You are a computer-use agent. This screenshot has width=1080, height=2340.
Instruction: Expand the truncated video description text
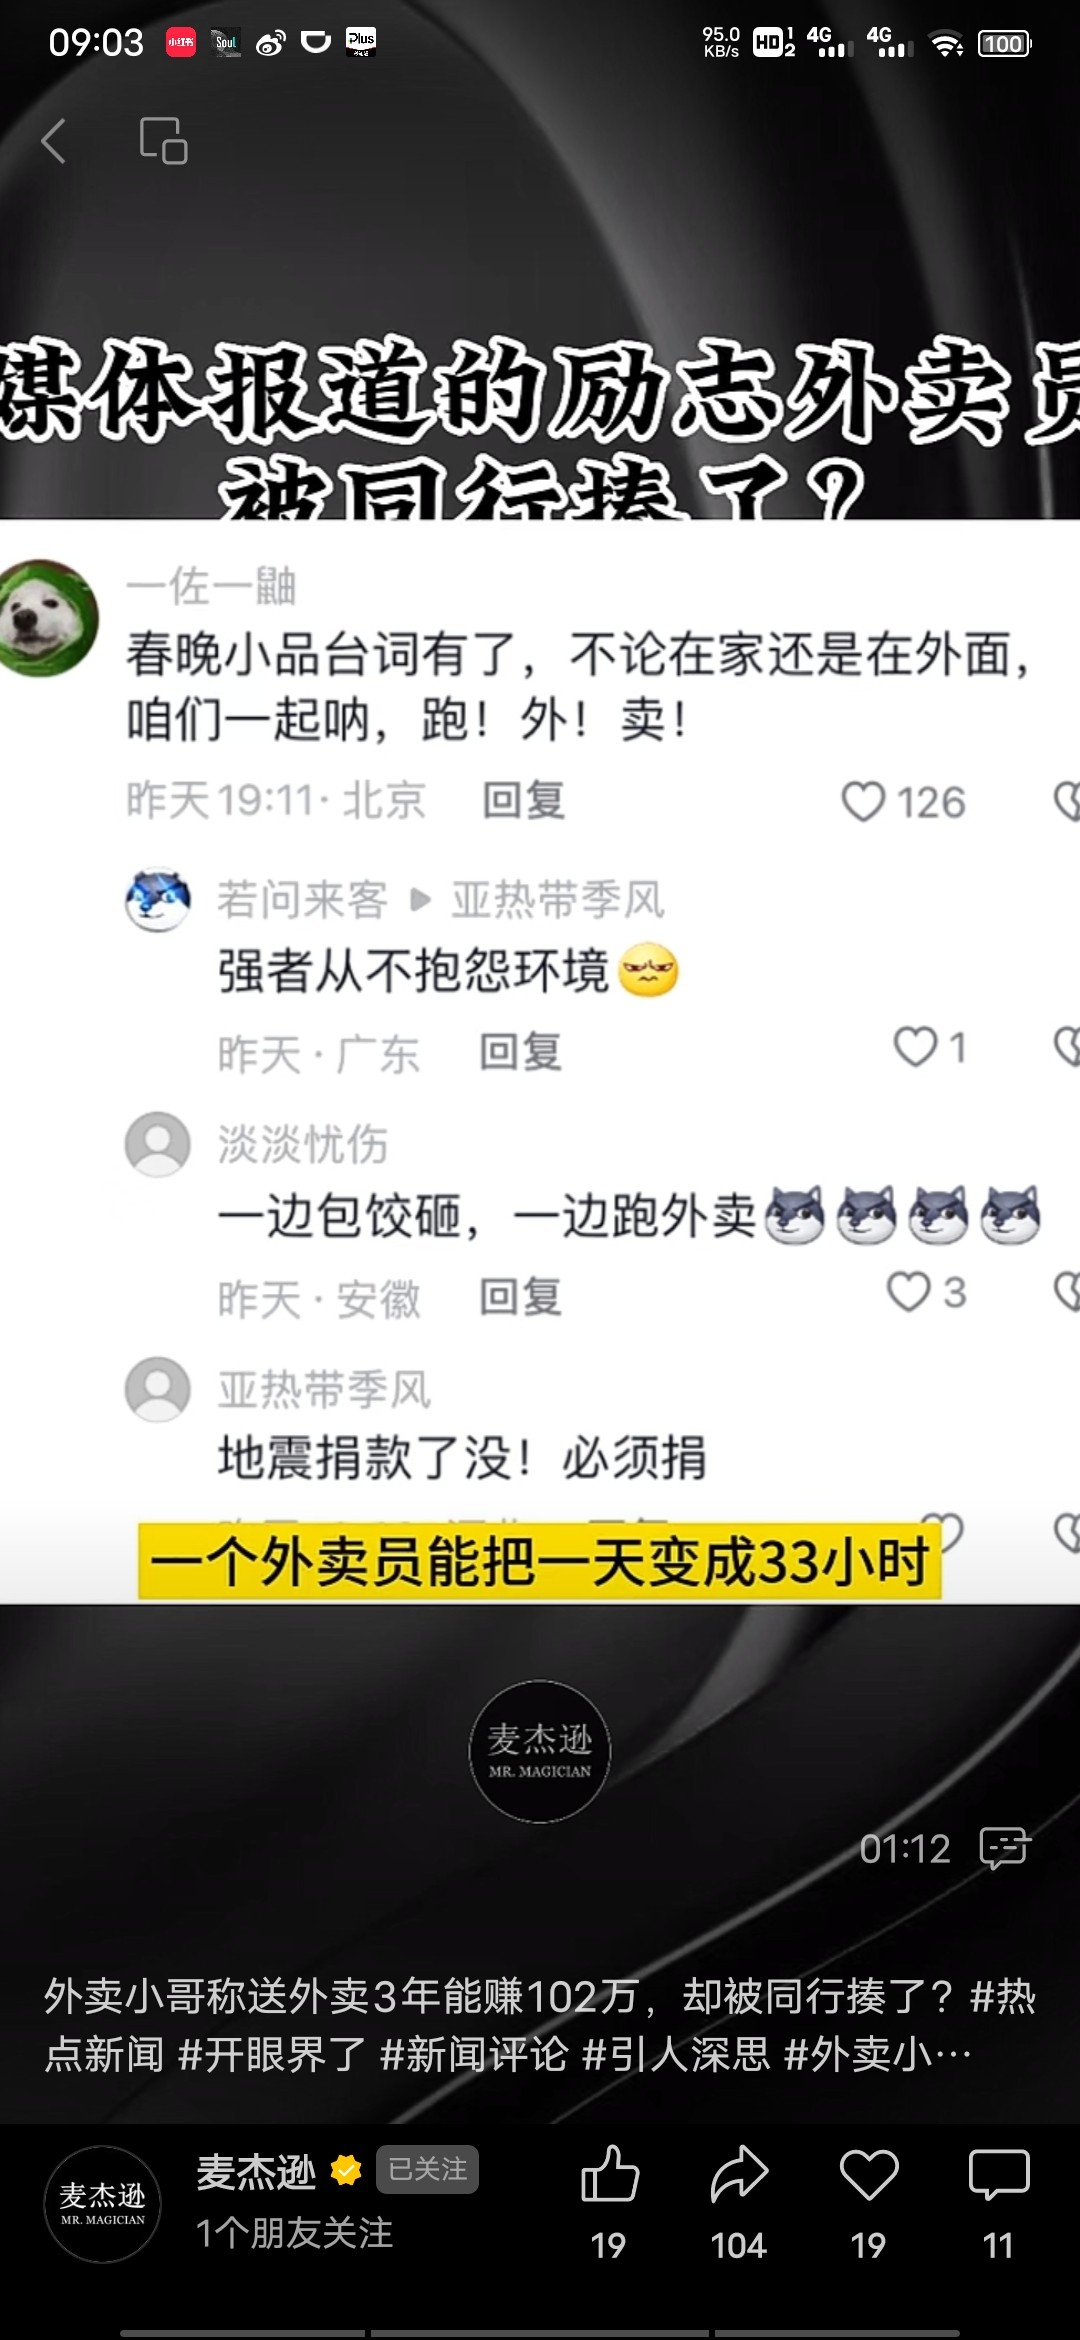(x=540, y=2026)
